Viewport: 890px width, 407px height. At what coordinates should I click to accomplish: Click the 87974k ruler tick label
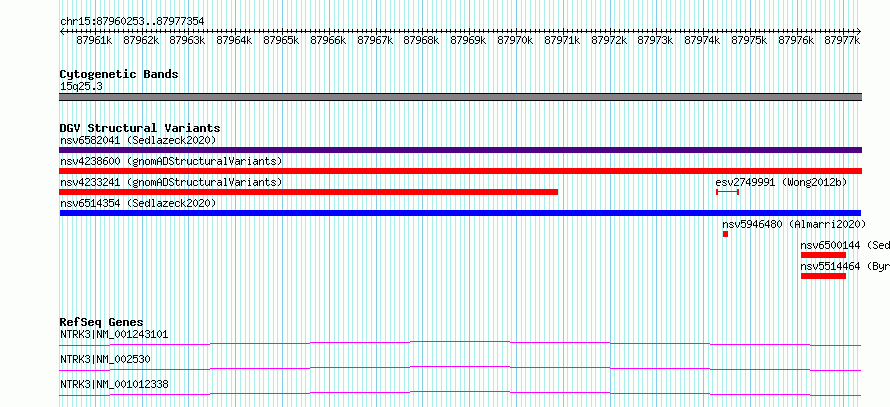tap(702, 40)
